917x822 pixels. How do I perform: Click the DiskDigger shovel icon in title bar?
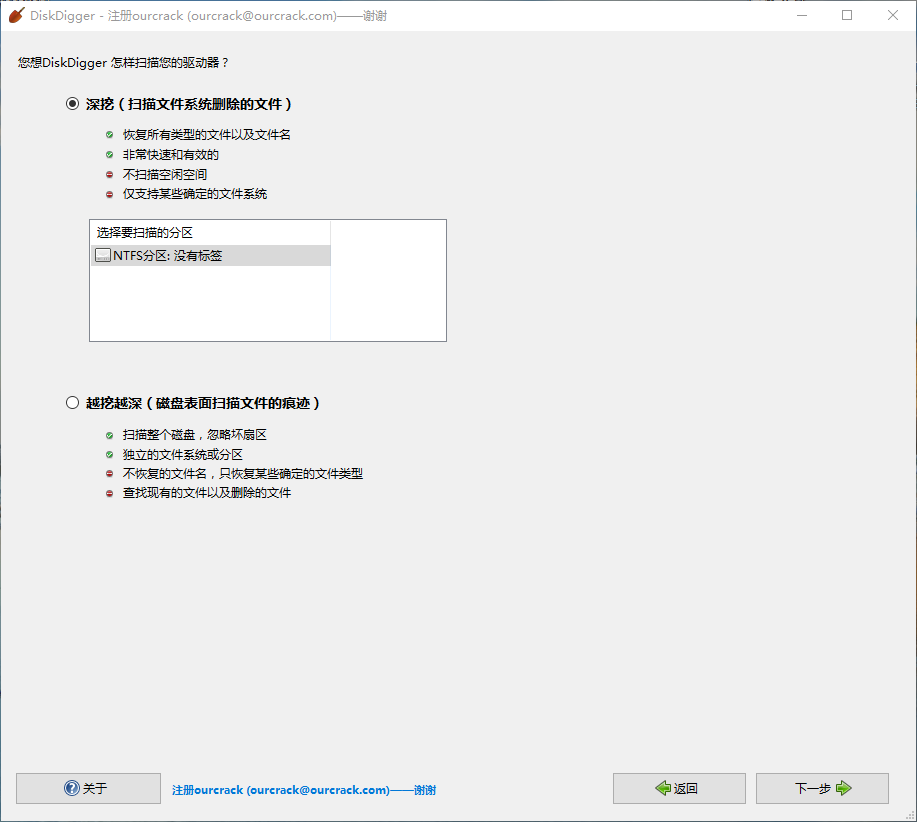point(16,16)
